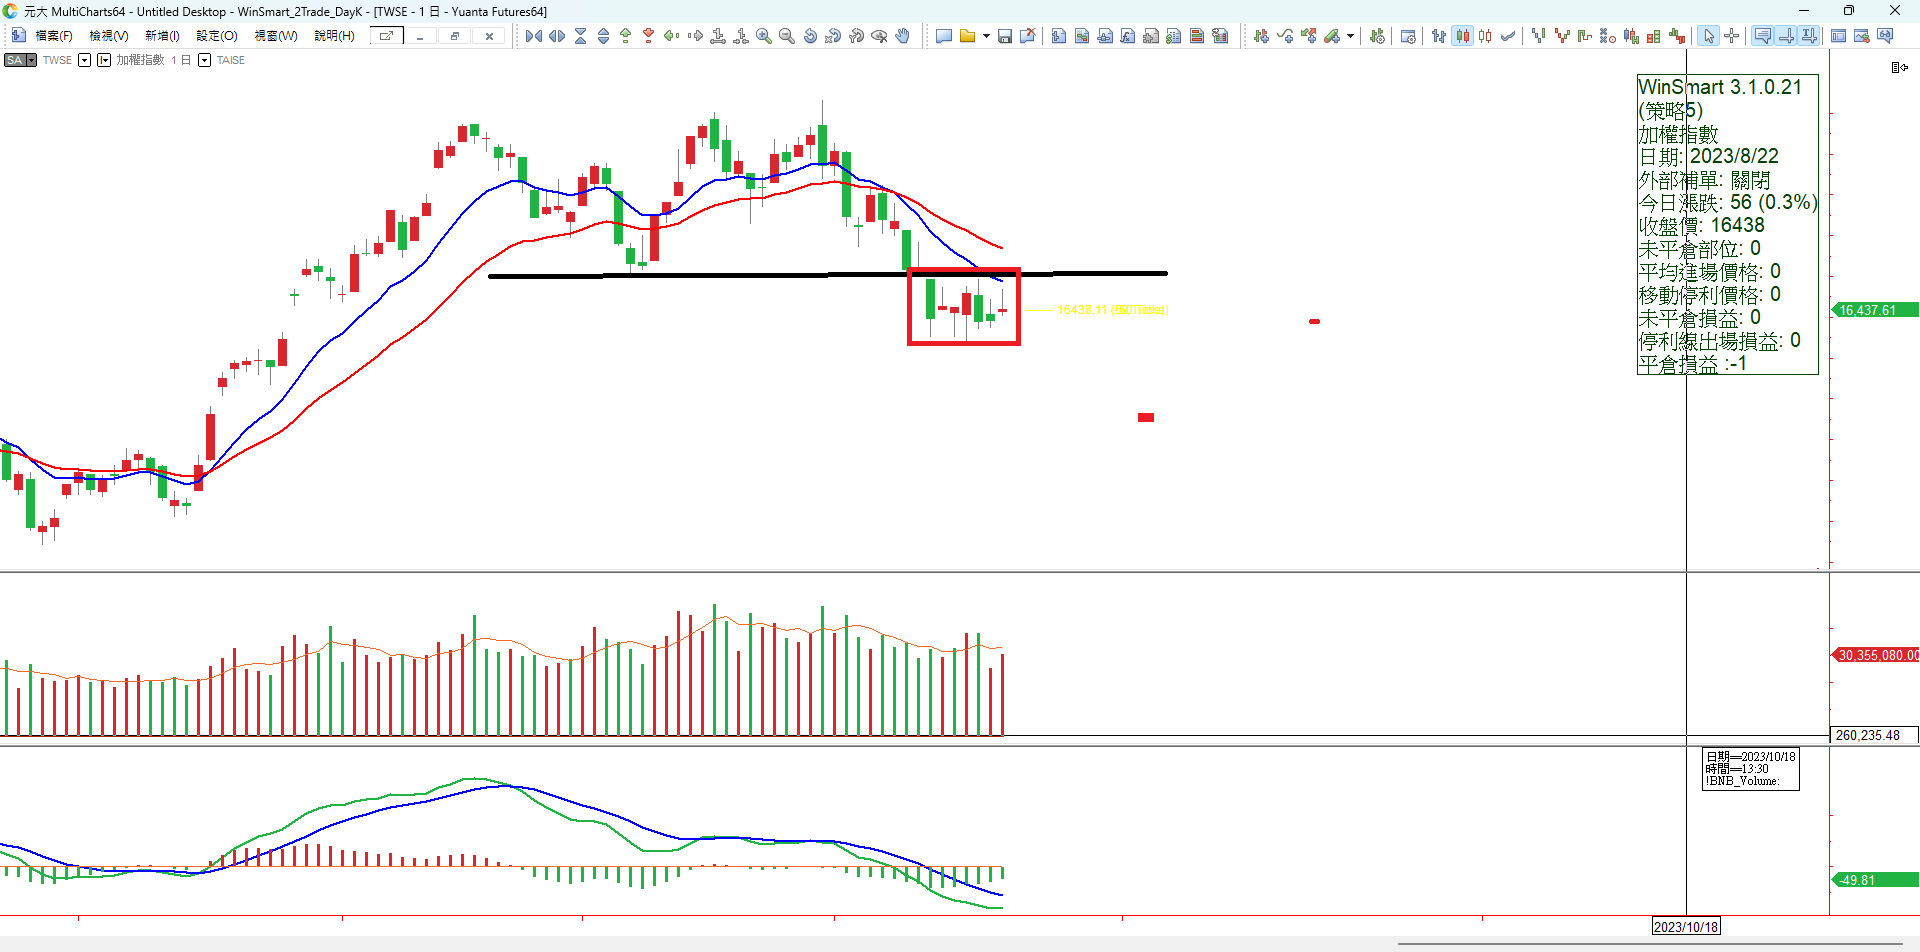Click the 2023/10/18 date marker
The height and width of the screenshot is (952, 1920).
click(1686, 927)
